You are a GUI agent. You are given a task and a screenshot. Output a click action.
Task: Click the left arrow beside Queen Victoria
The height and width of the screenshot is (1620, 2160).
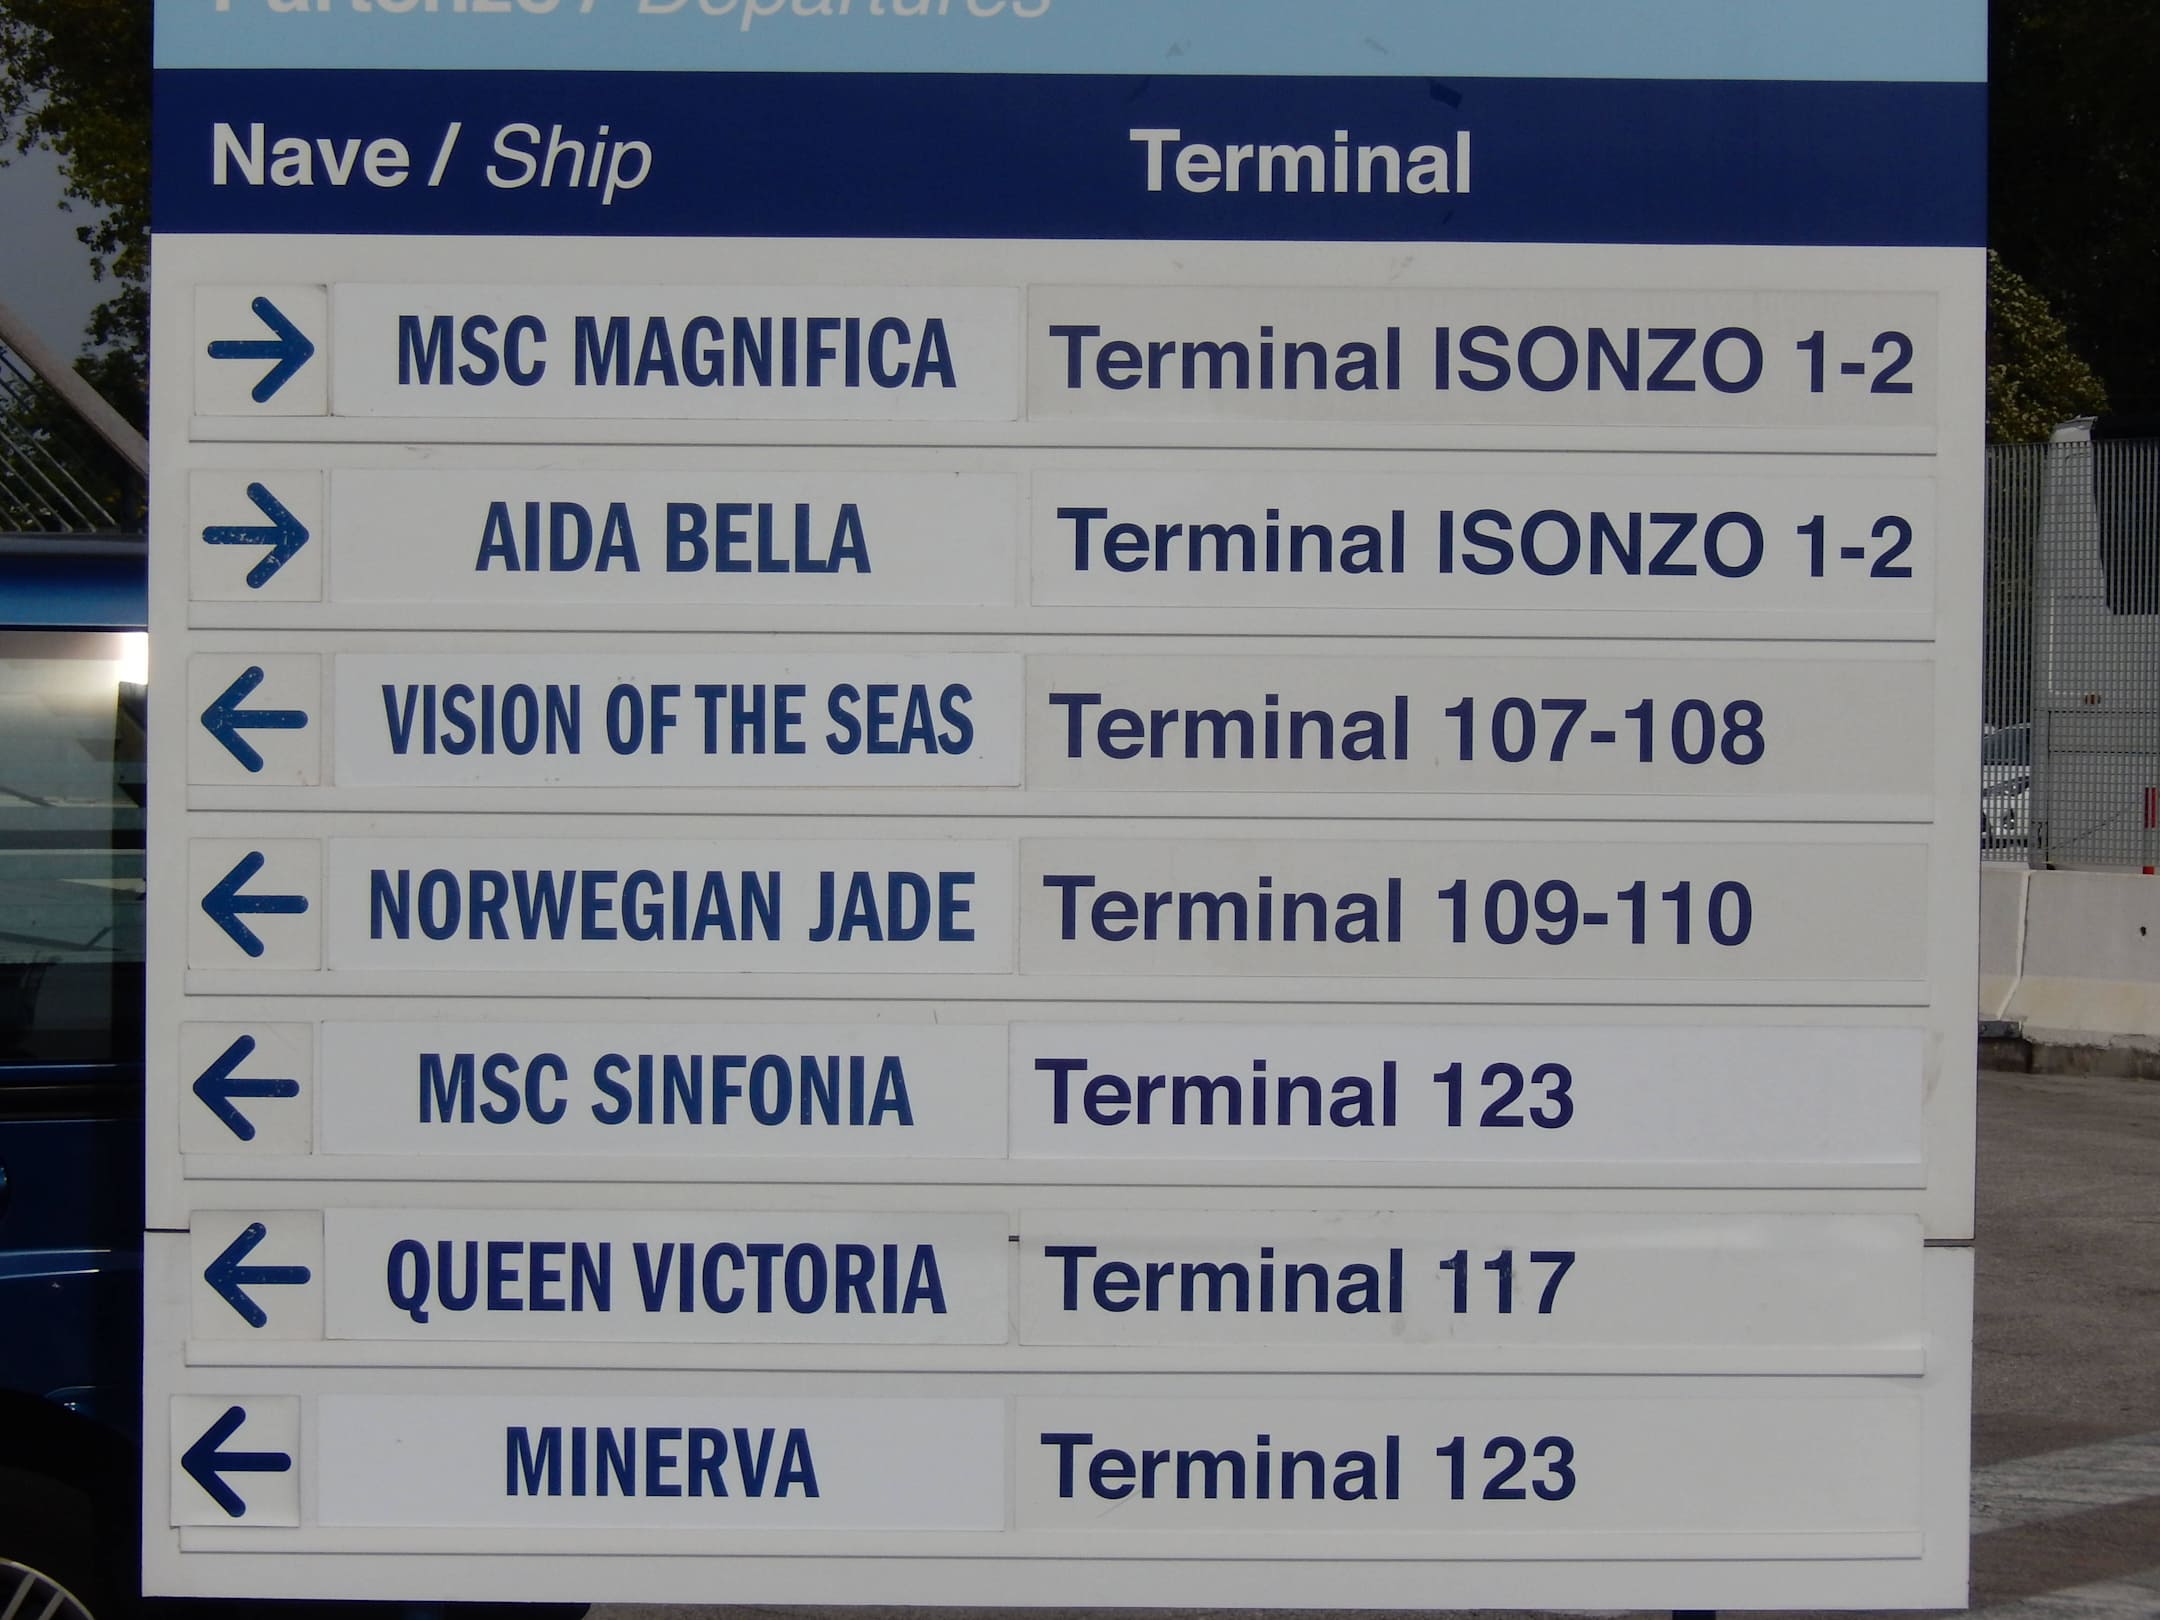[256, 1275]
